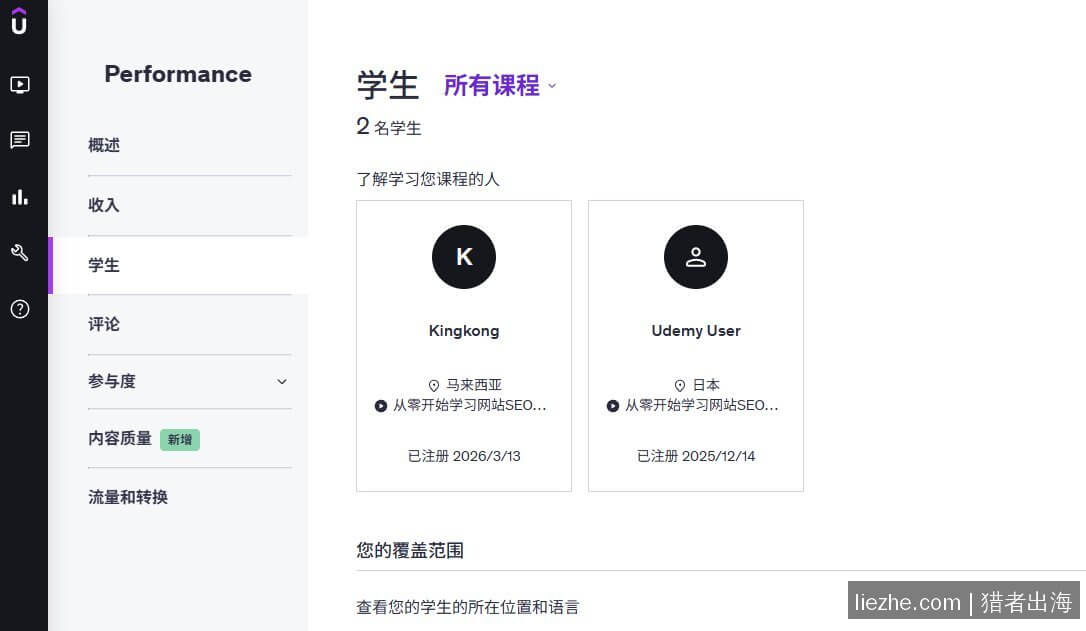
Task: Click location pin icon beside 马来西亚
Action: coord(434,385)
